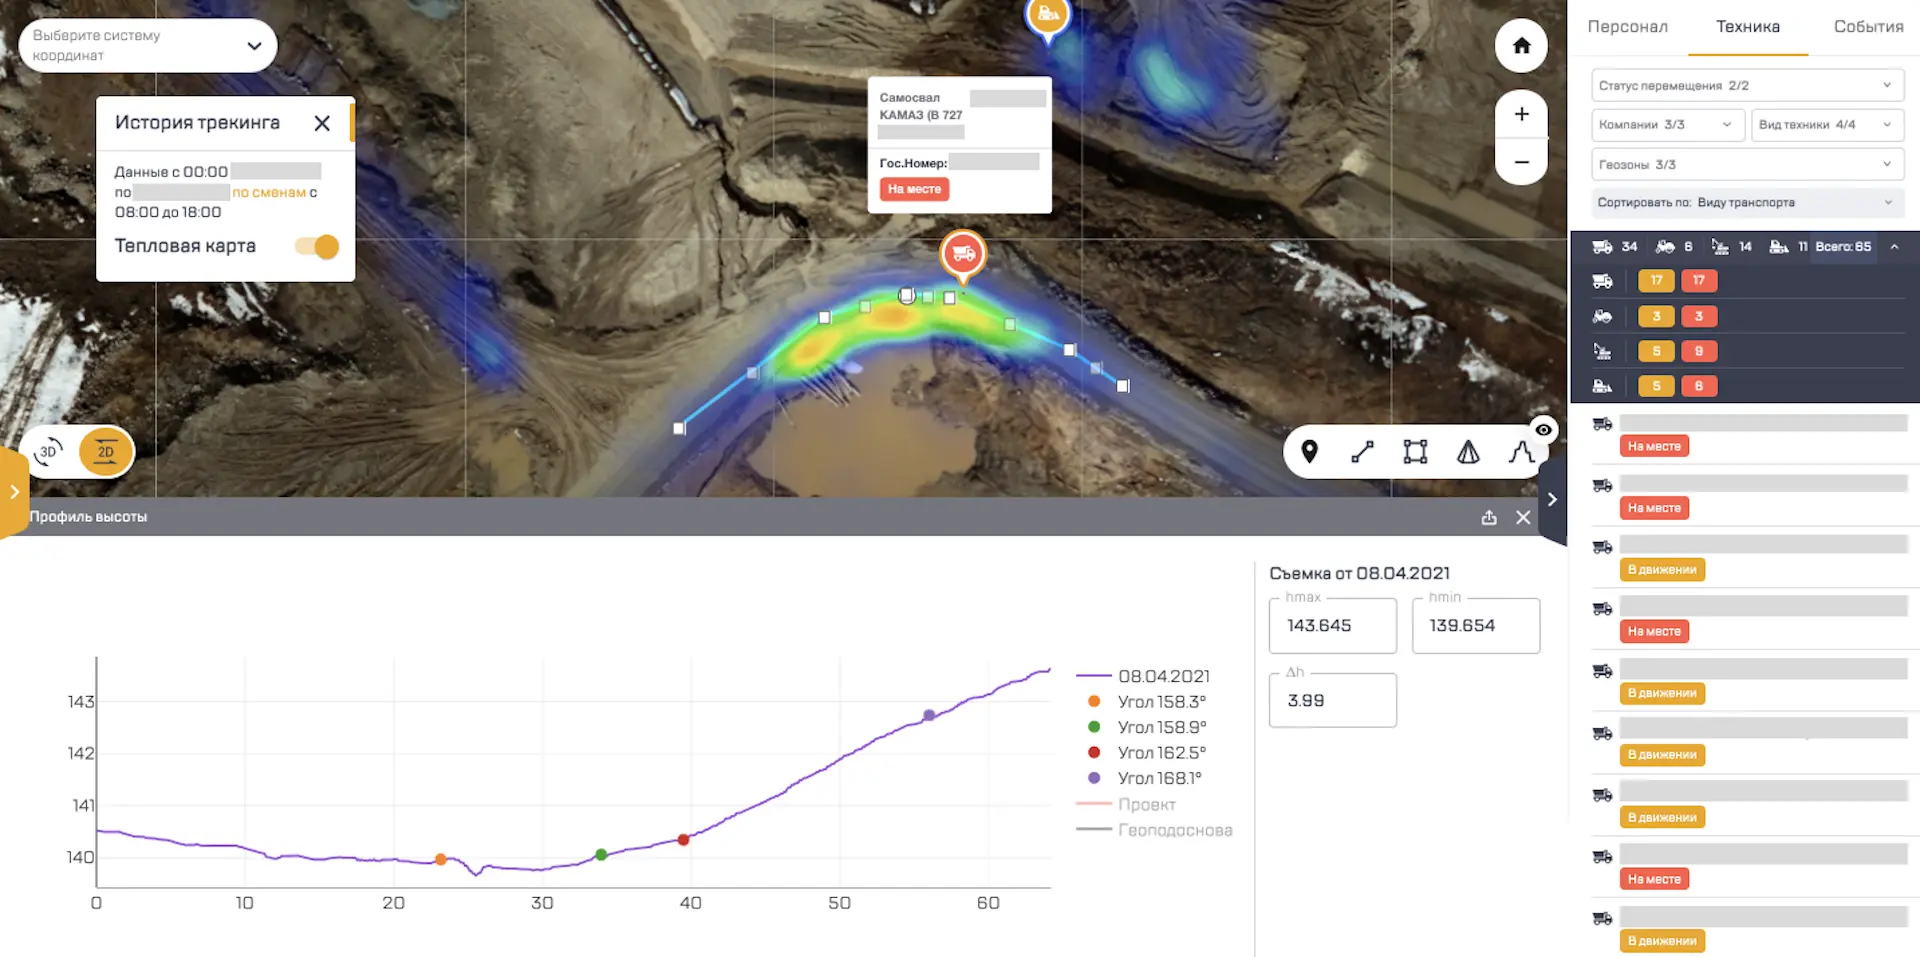
Task: Open the elevation profile tool
Action: coord(1520,452)
